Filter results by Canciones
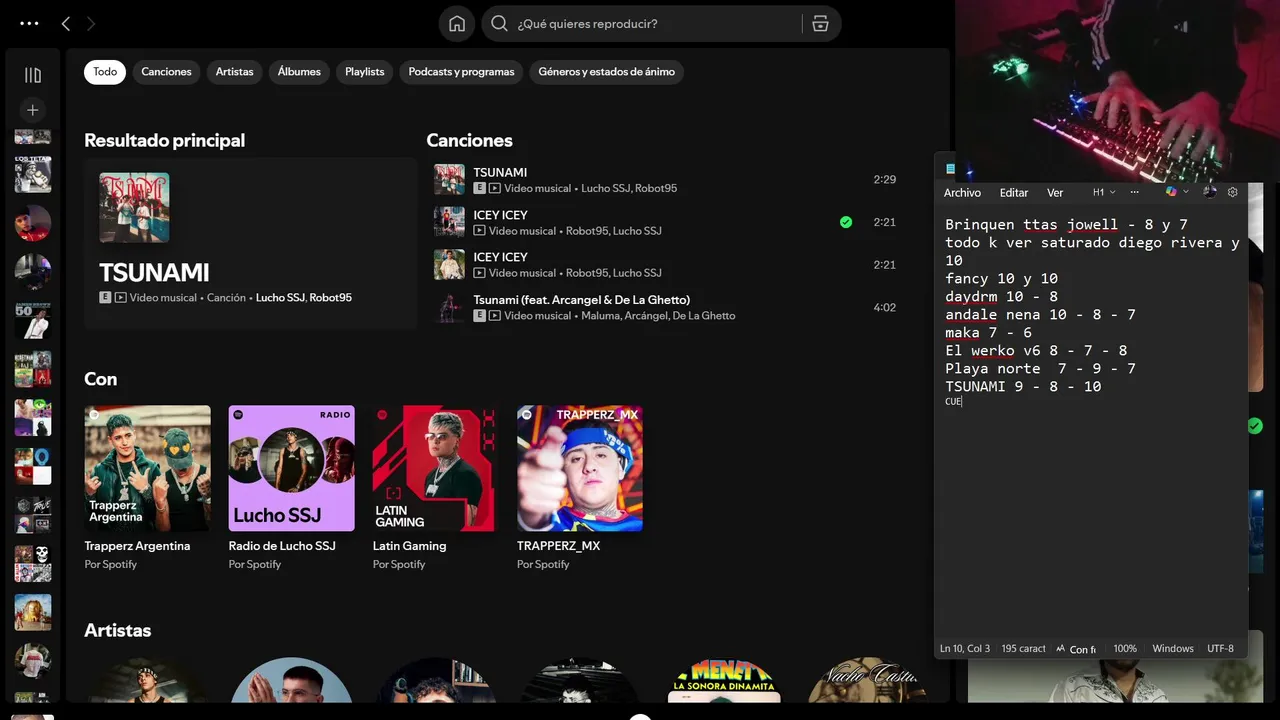 pos(166,72)
